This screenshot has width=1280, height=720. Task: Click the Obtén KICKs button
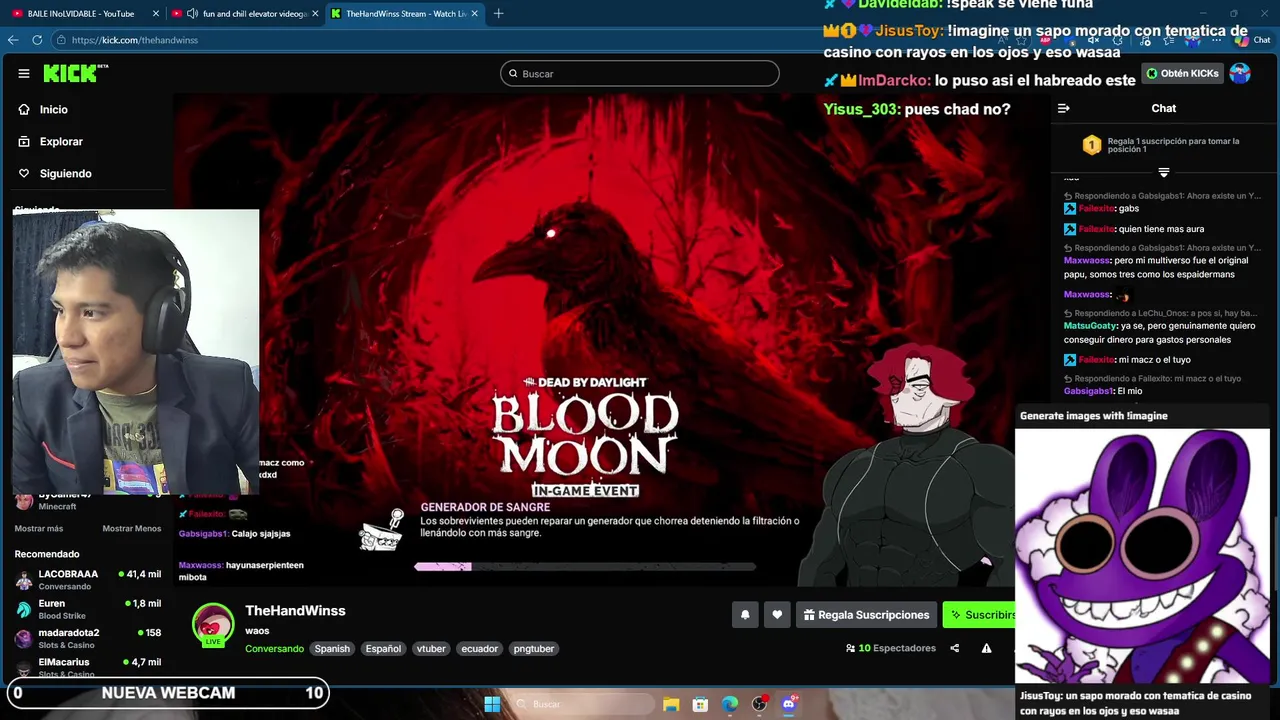[x=1183, y=73]
